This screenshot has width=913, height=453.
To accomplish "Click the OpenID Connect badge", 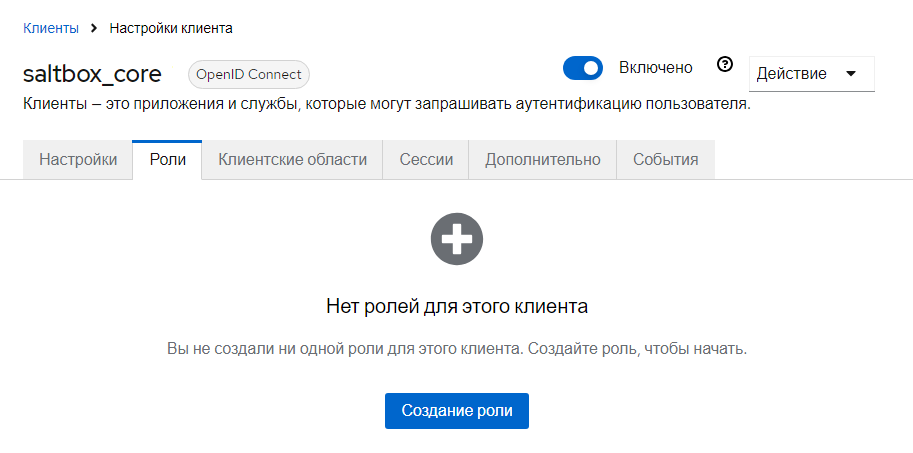I will (x=249, y=74).
